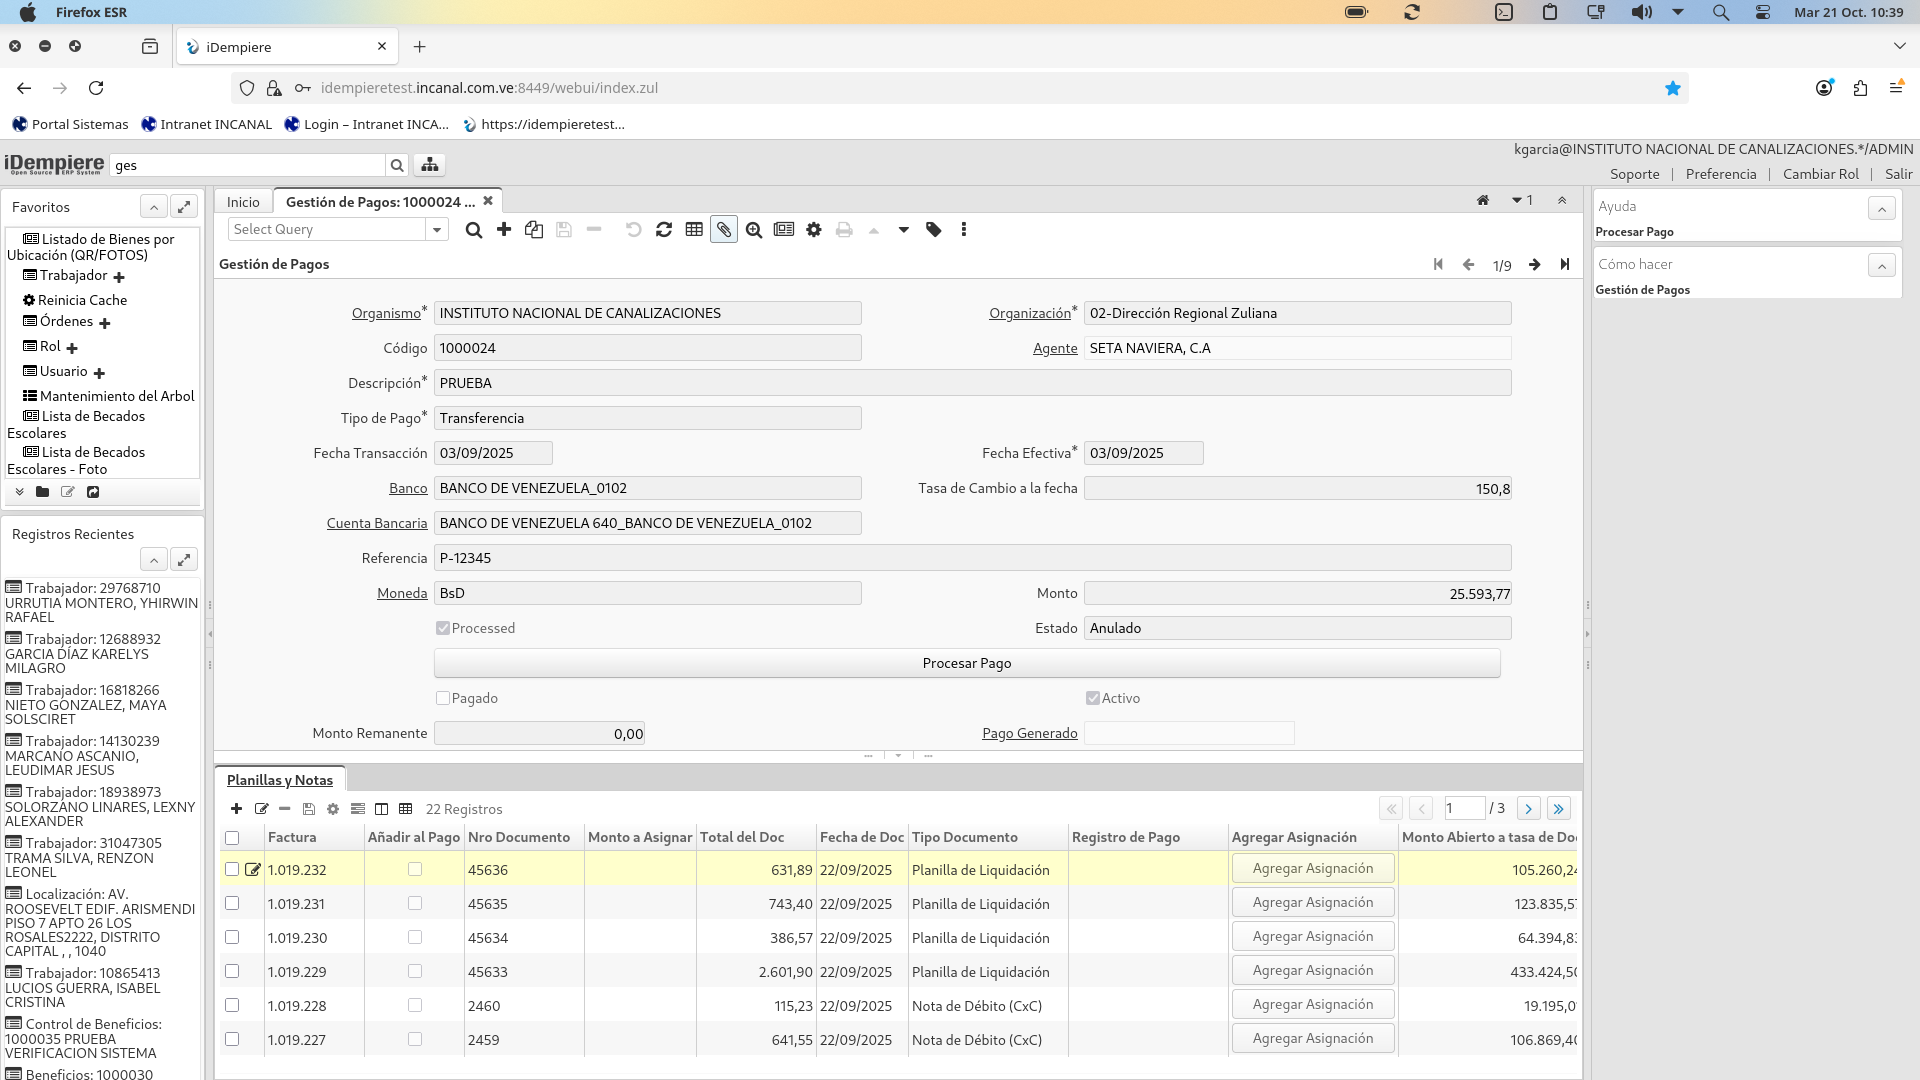Click the zoom across toolbar icon
Screen dimensions: 1920x1080
[754, 230]
